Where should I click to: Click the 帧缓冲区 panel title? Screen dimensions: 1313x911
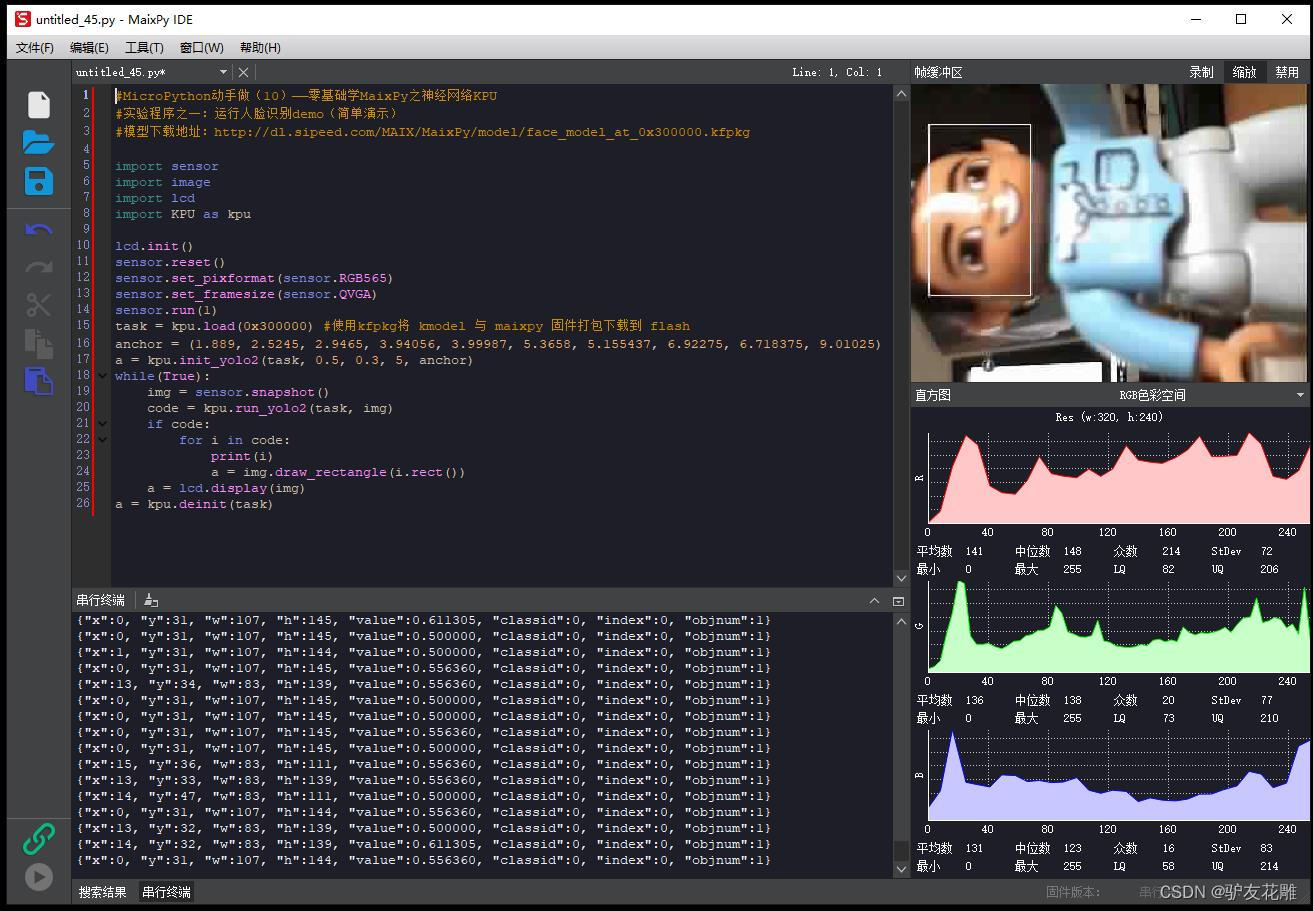click(x=938, y=72)
